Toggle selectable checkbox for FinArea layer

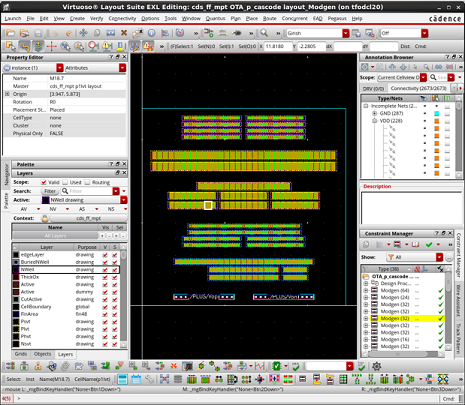115,314
